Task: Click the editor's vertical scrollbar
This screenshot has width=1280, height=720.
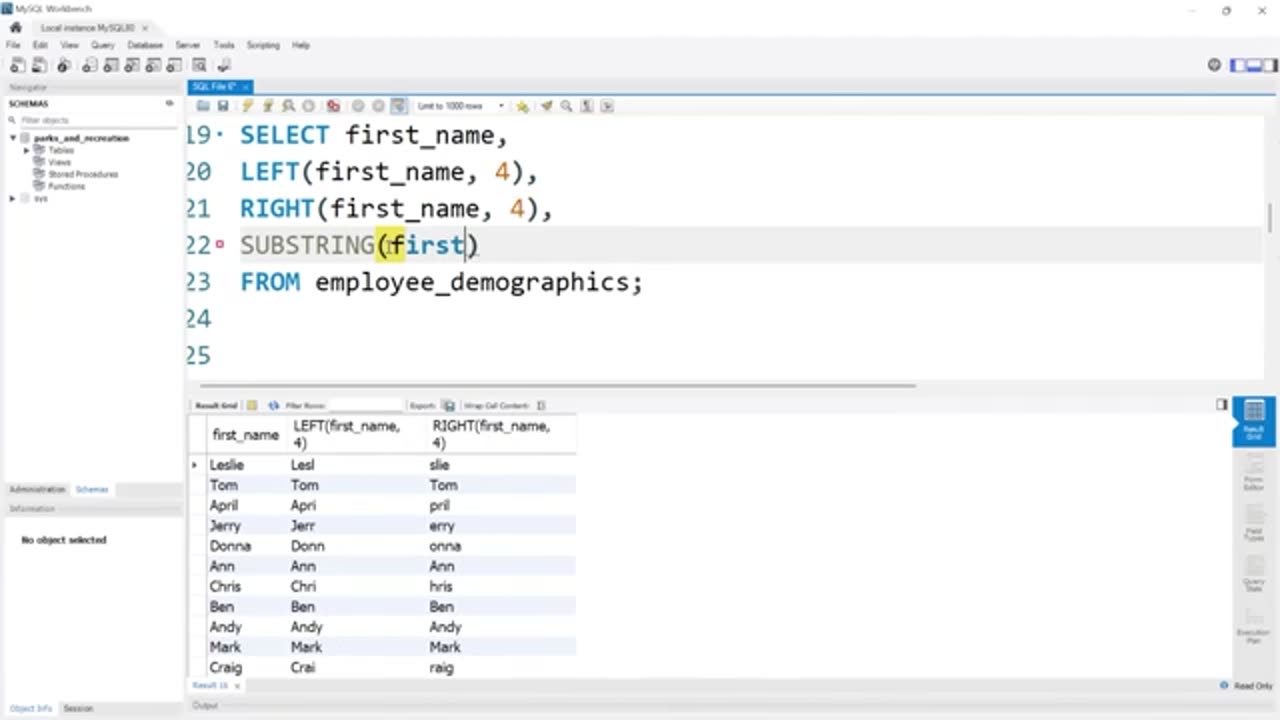Action: click(x=1270, y=218)
